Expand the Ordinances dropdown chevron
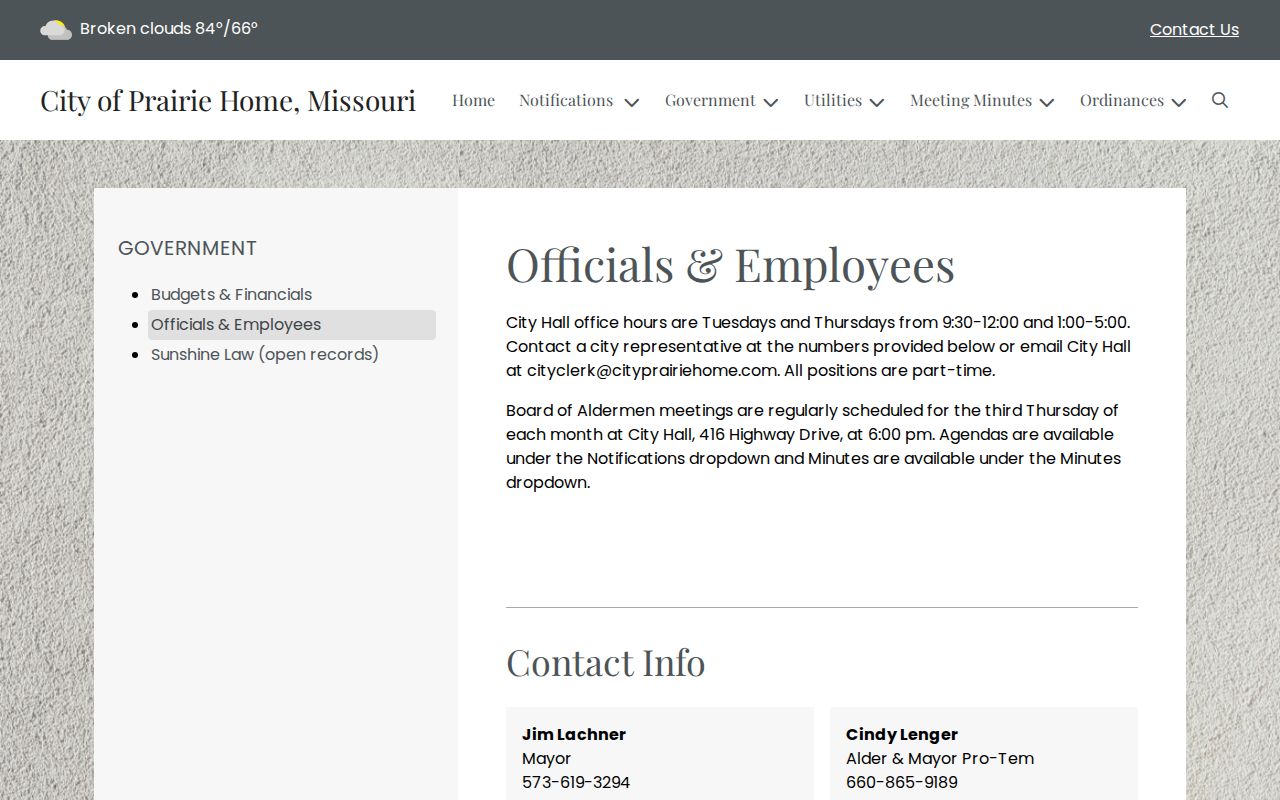The image size is (1280, 800). [x=1178, y=102]
